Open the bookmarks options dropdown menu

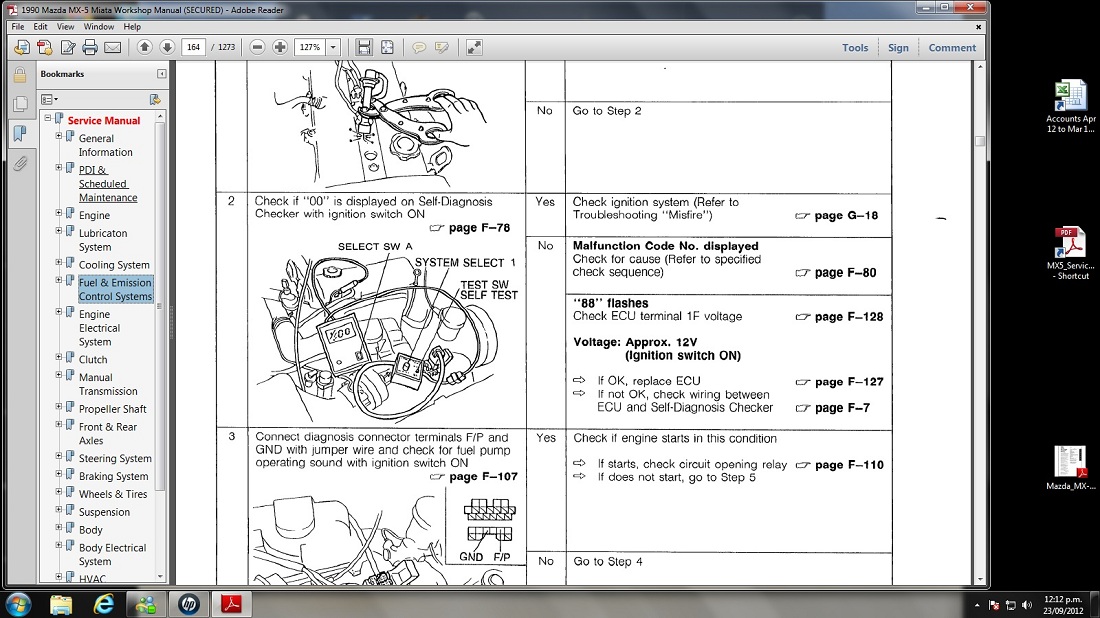[x=49, y=100]
